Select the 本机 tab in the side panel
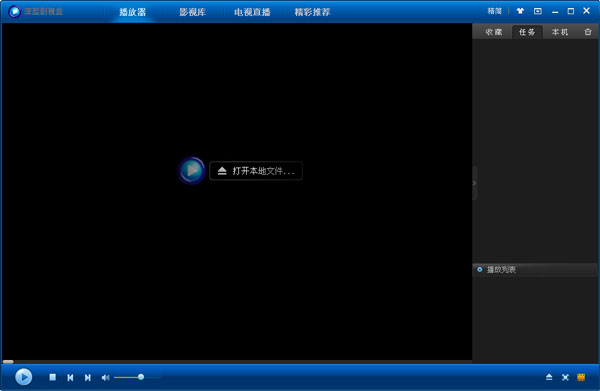This screenshot has height=391, width=600. tap(560, 32)
